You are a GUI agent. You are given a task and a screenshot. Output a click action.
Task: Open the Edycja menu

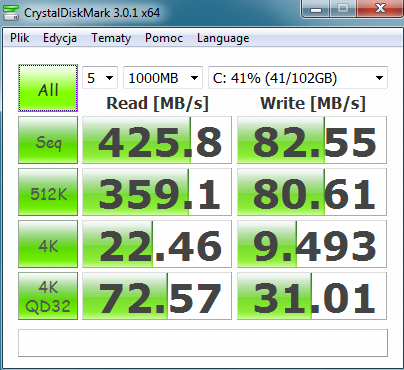click(x=60, y=38)
